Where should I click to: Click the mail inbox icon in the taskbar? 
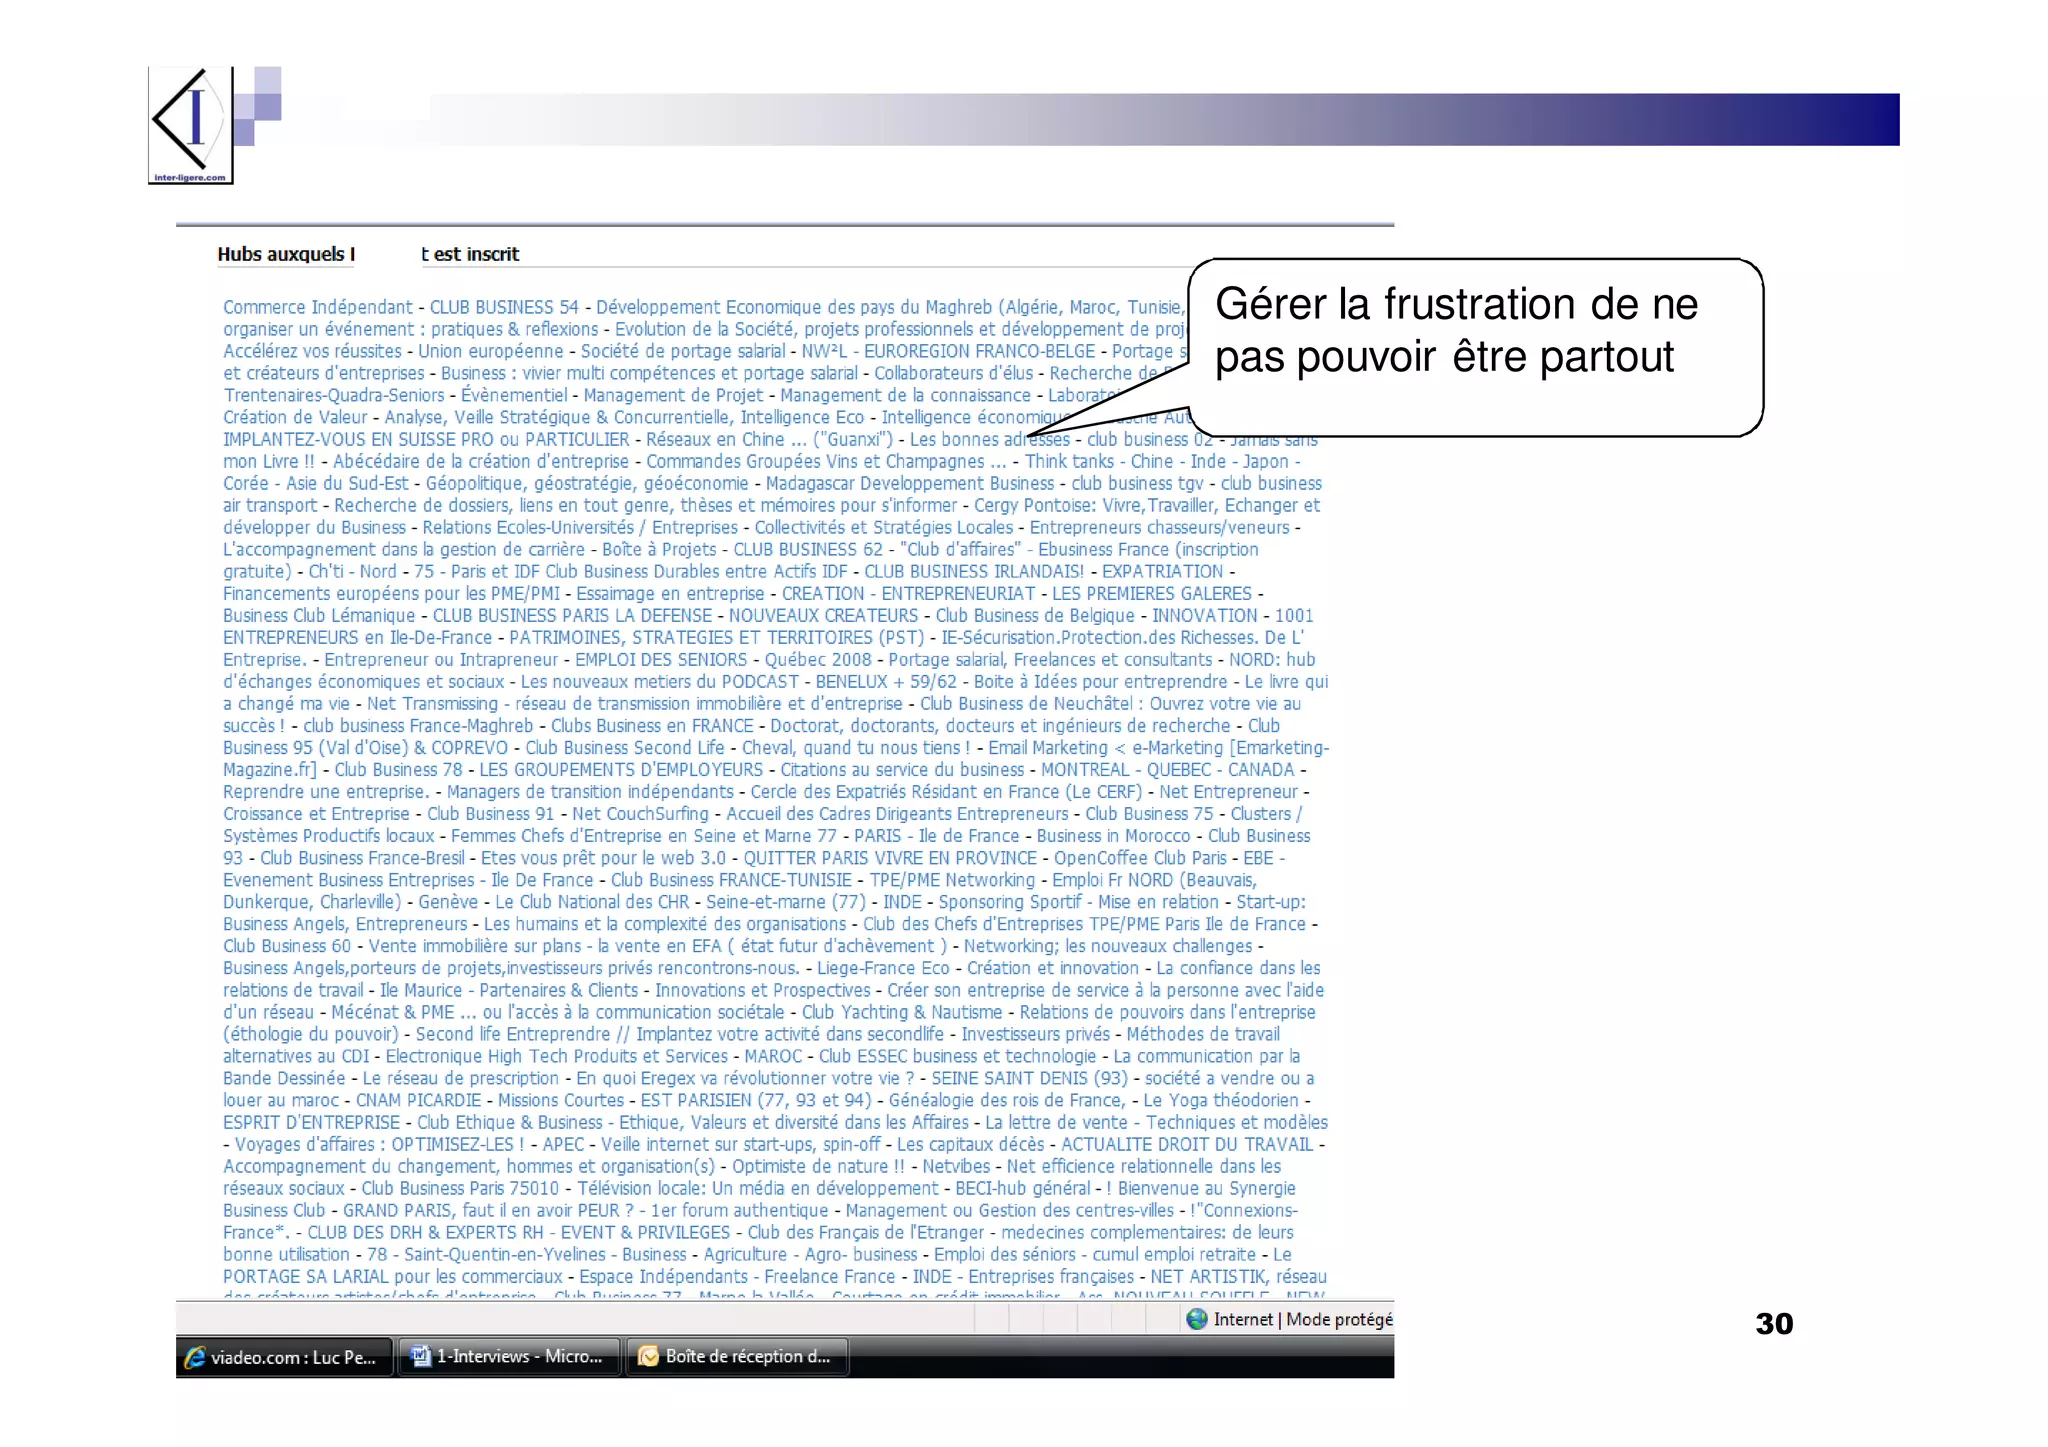[x=648, y=1356]
